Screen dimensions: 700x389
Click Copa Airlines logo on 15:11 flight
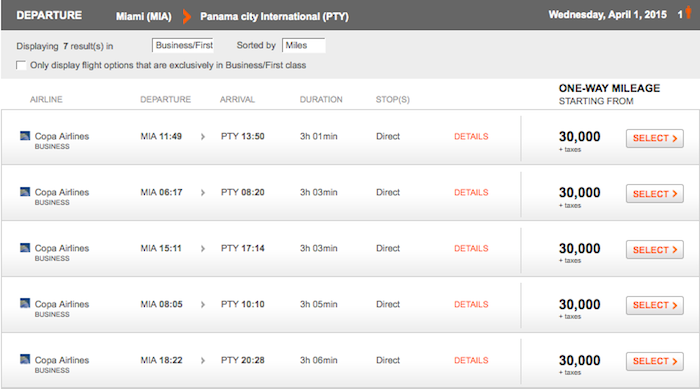click(x=25, y=247)
